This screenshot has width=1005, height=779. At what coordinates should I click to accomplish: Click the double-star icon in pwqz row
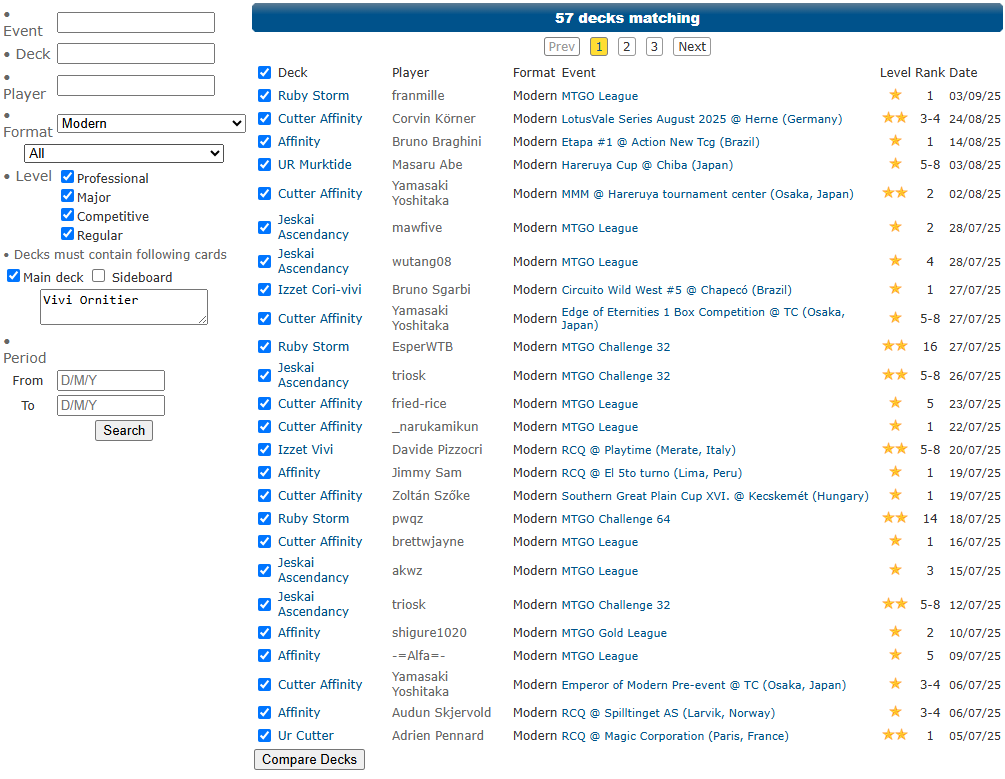coord(895,517)
